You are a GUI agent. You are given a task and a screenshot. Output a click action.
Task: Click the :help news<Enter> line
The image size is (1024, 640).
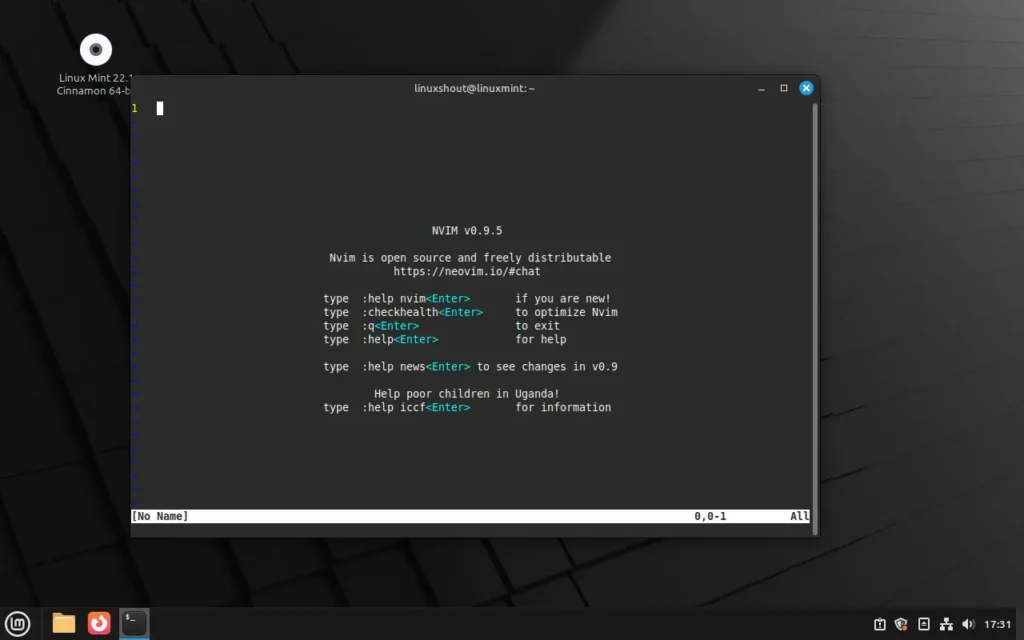tap(470, 366)
